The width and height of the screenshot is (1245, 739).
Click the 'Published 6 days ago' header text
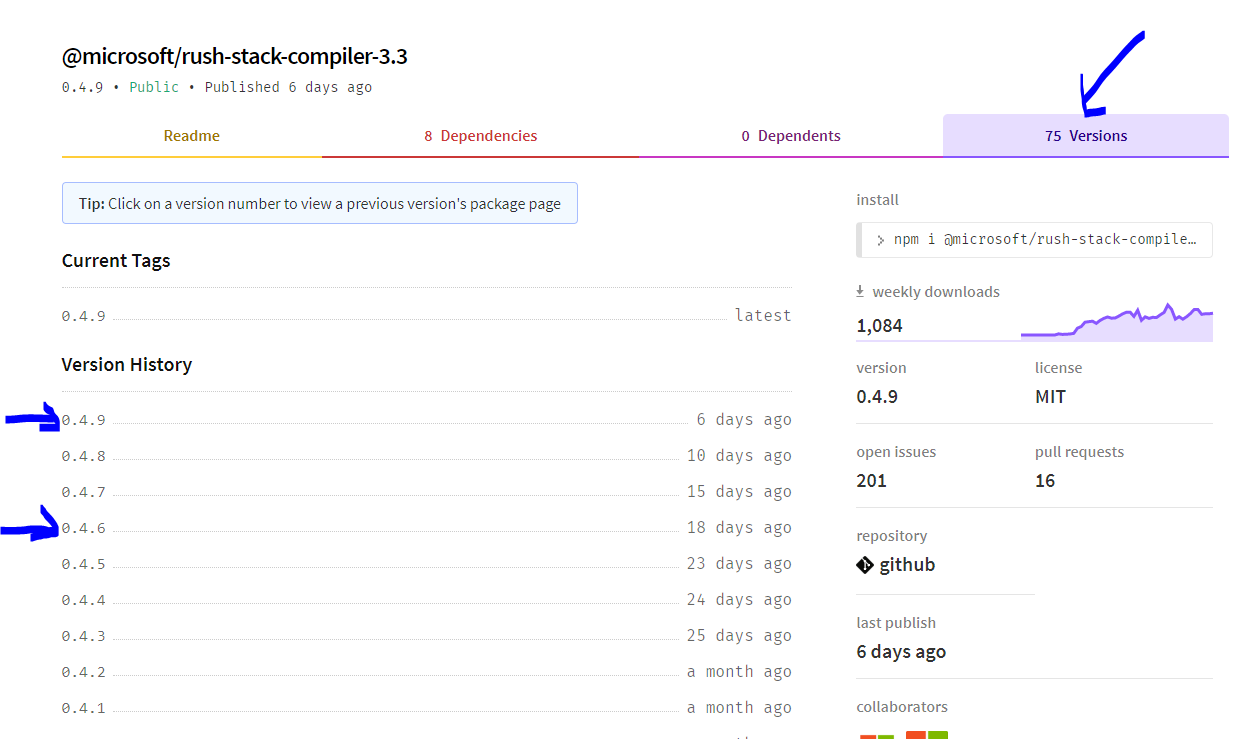[288, 87]
